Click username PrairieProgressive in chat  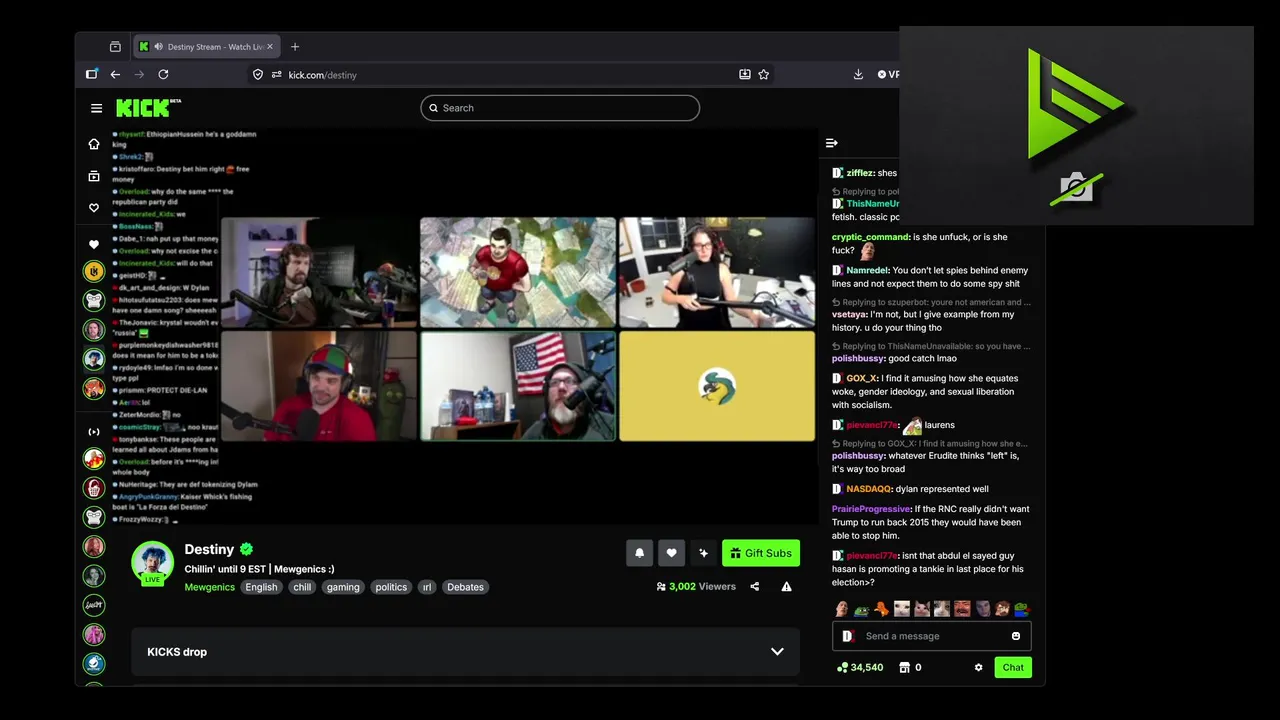click(x=871, y=509)
